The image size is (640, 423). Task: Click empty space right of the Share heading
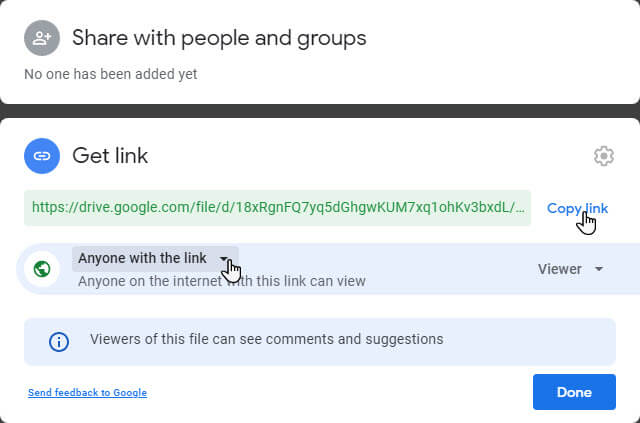tap(500, 38)
